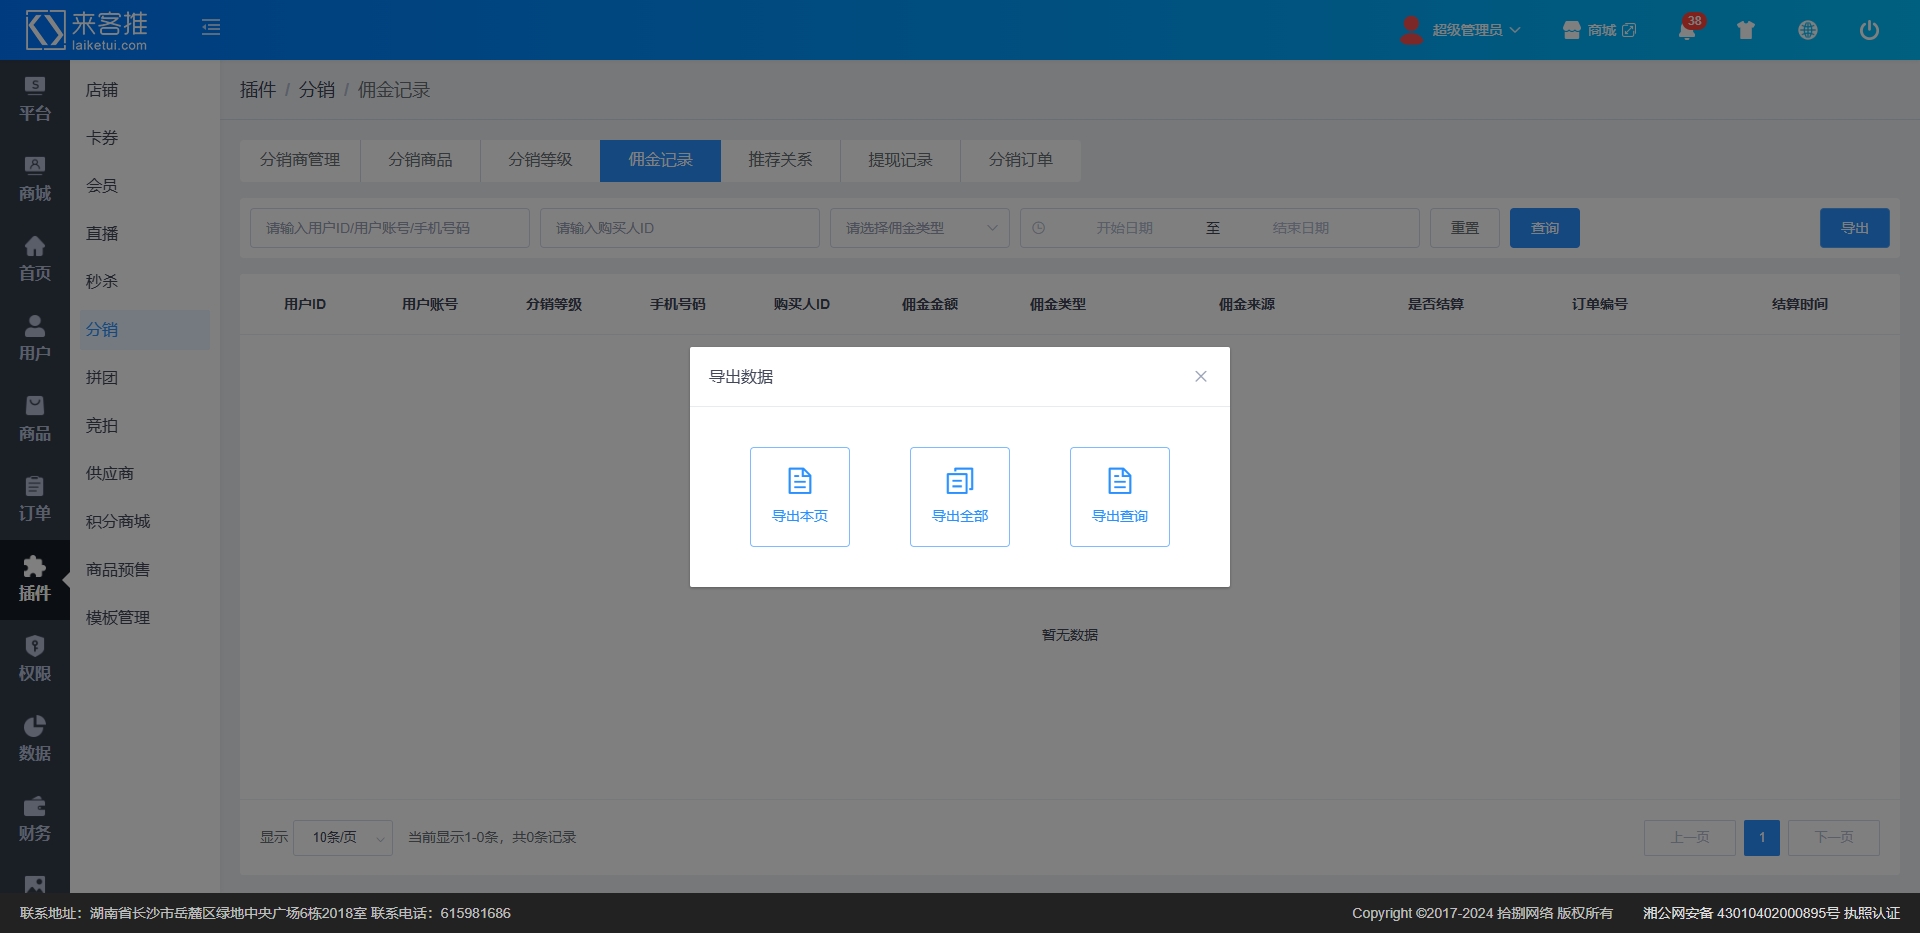Click the 重置 reset button
The width and height of the screenshot is (1920, 933).
pyautogui.click(x=1464, y=228)
